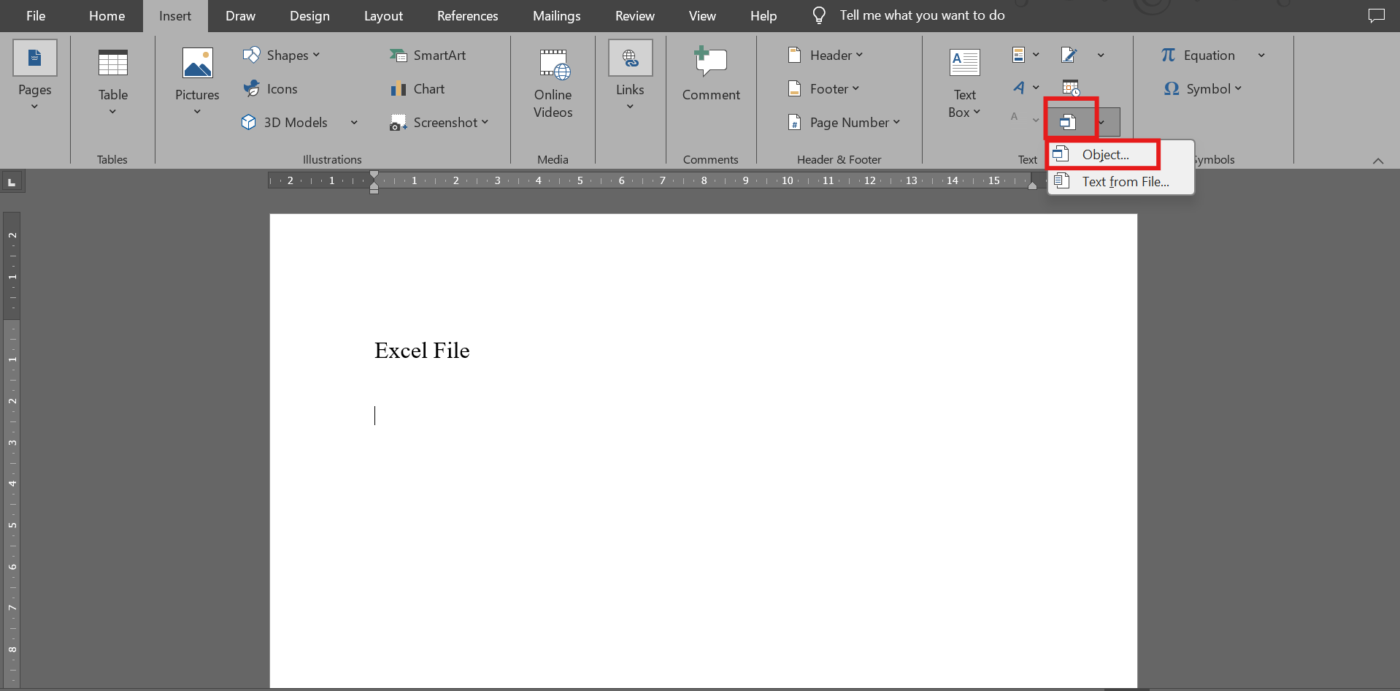Switch to the References tab
1400x691 pixels.
(x=467, y=16)
